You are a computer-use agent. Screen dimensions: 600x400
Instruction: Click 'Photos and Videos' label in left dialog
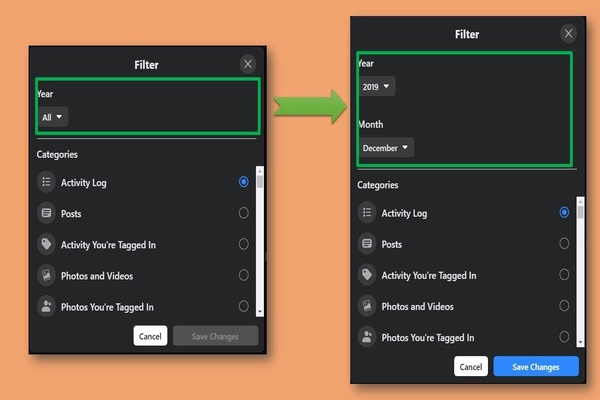97,276
